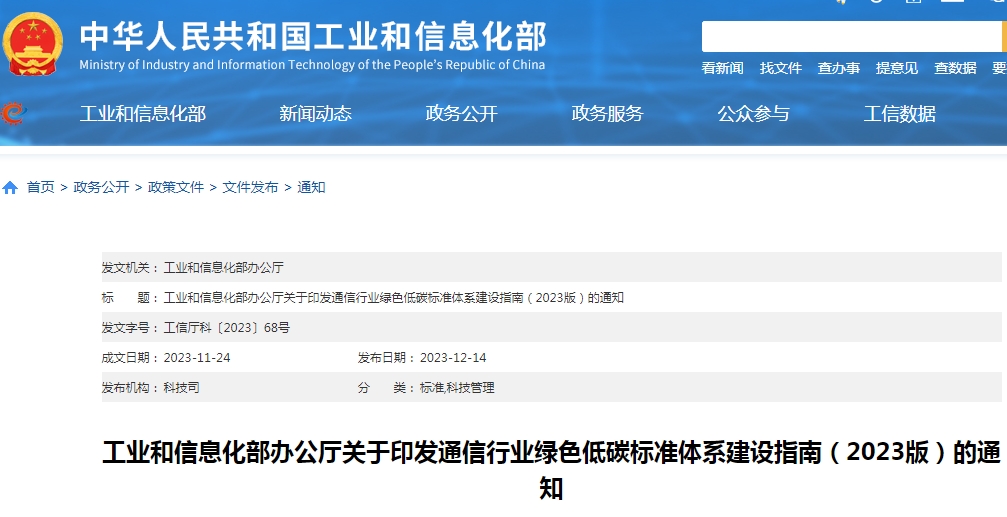This screenshot has width=1007, height=517.
Task: Click the Chinese ministry name title
Action: coord(312,36)
